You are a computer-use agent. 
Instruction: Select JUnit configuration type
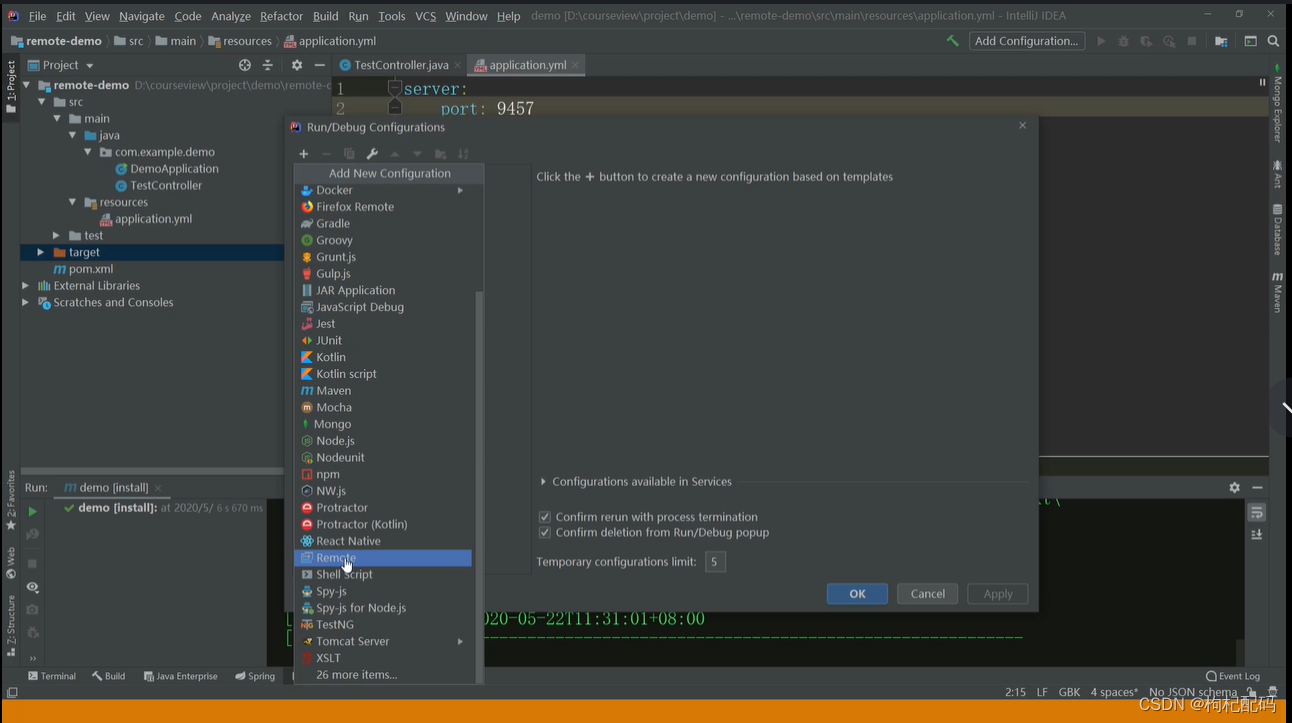pyautogui.click(x=383, y=341)
